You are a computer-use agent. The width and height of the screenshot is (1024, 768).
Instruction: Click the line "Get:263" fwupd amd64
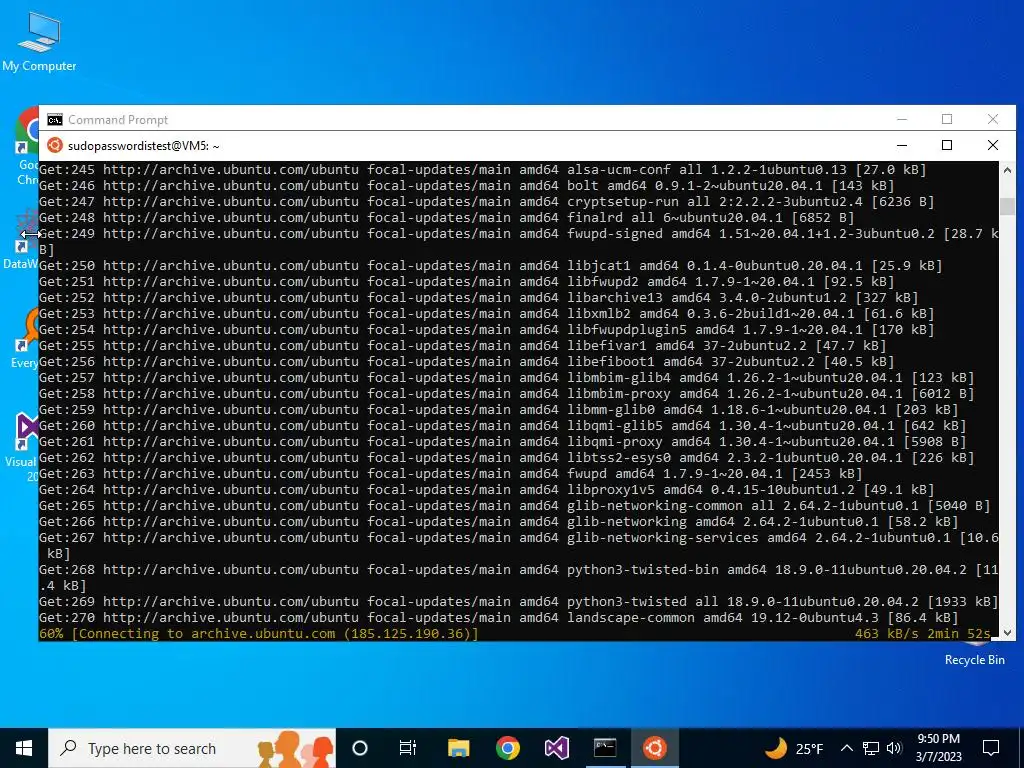pos(451,473)
